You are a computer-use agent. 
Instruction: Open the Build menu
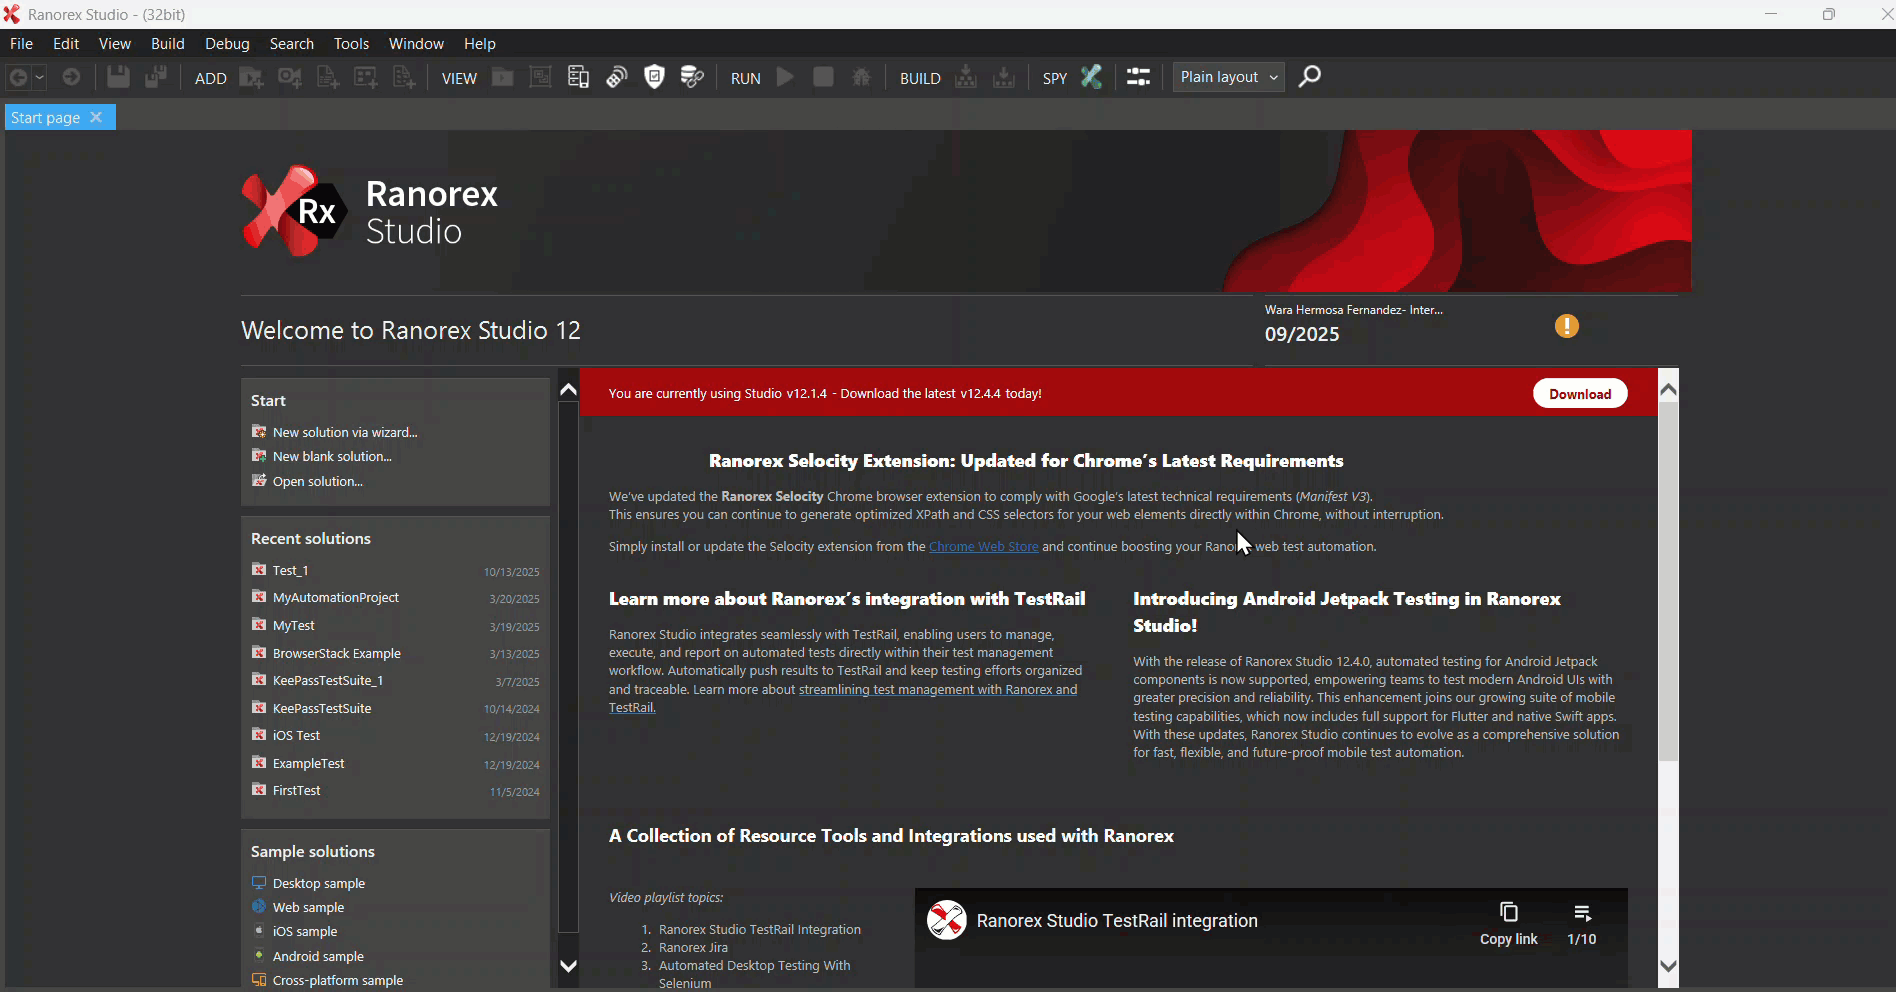[x=168, y=44]
